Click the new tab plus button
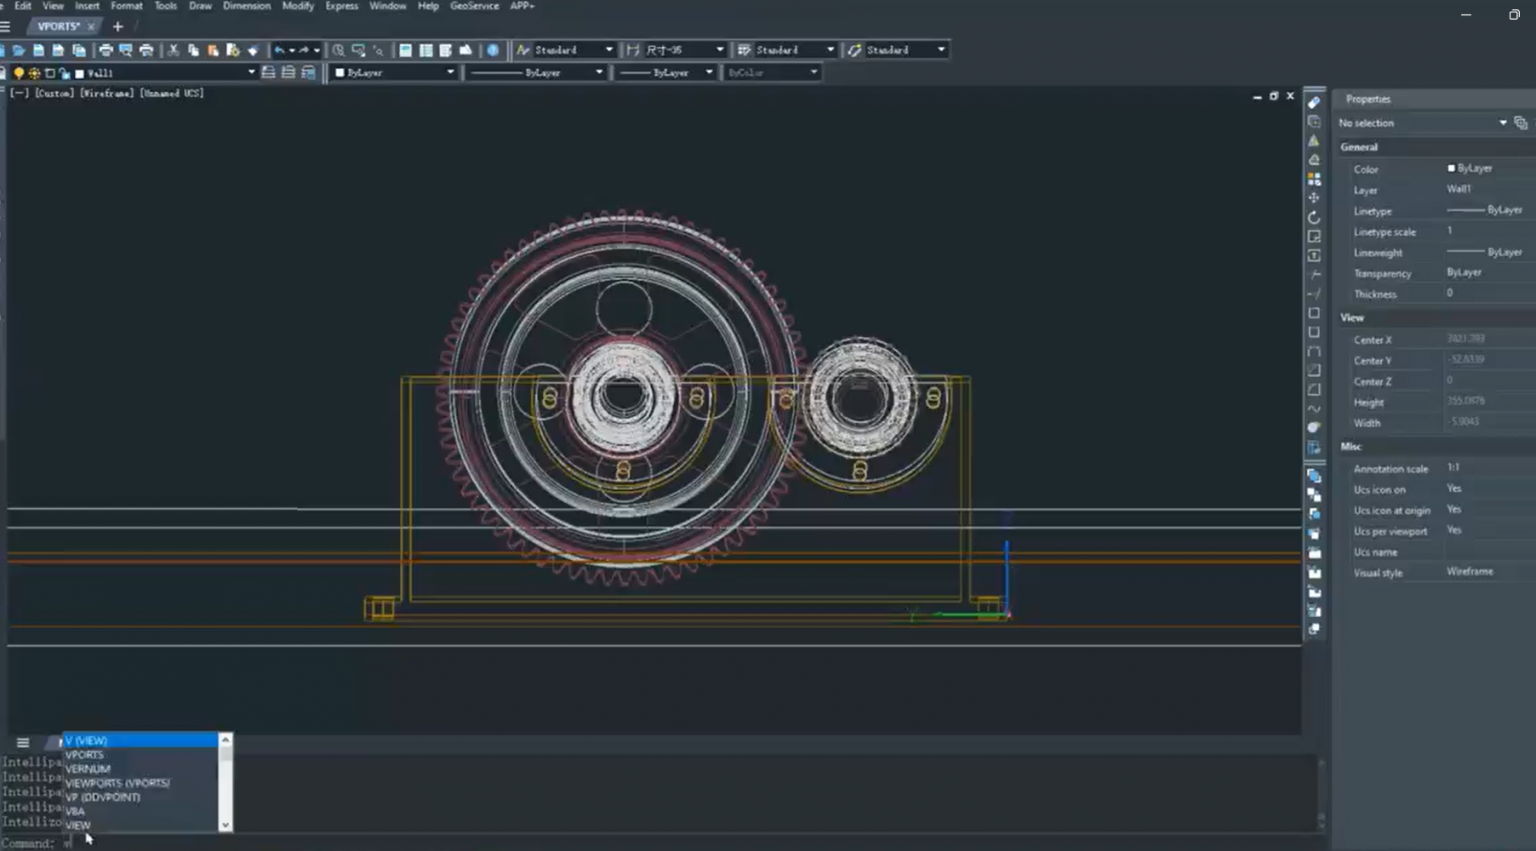This screenshot has height=851, width=1536. click(118, 27)
